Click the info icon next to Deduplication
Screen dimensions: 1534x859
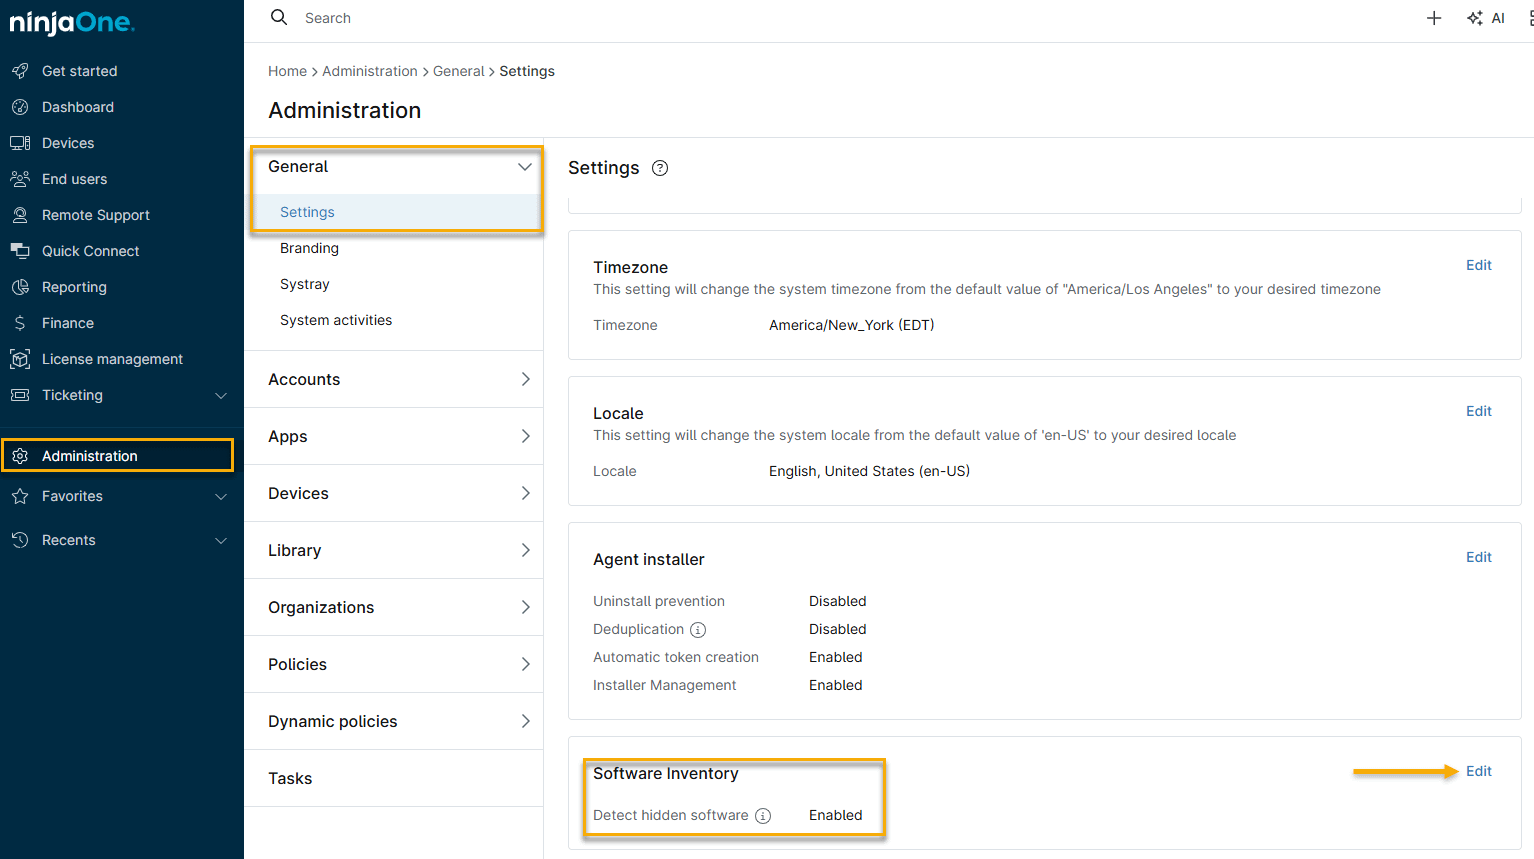(699, 630)
